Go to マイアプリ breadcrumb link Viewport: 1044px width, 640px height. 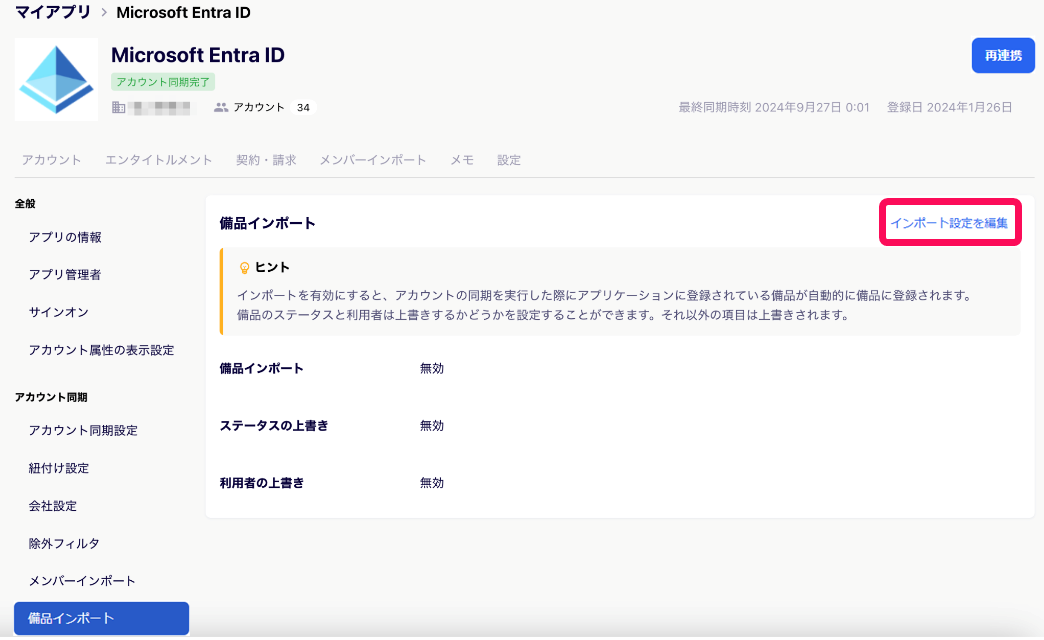(x=53, y=12)
